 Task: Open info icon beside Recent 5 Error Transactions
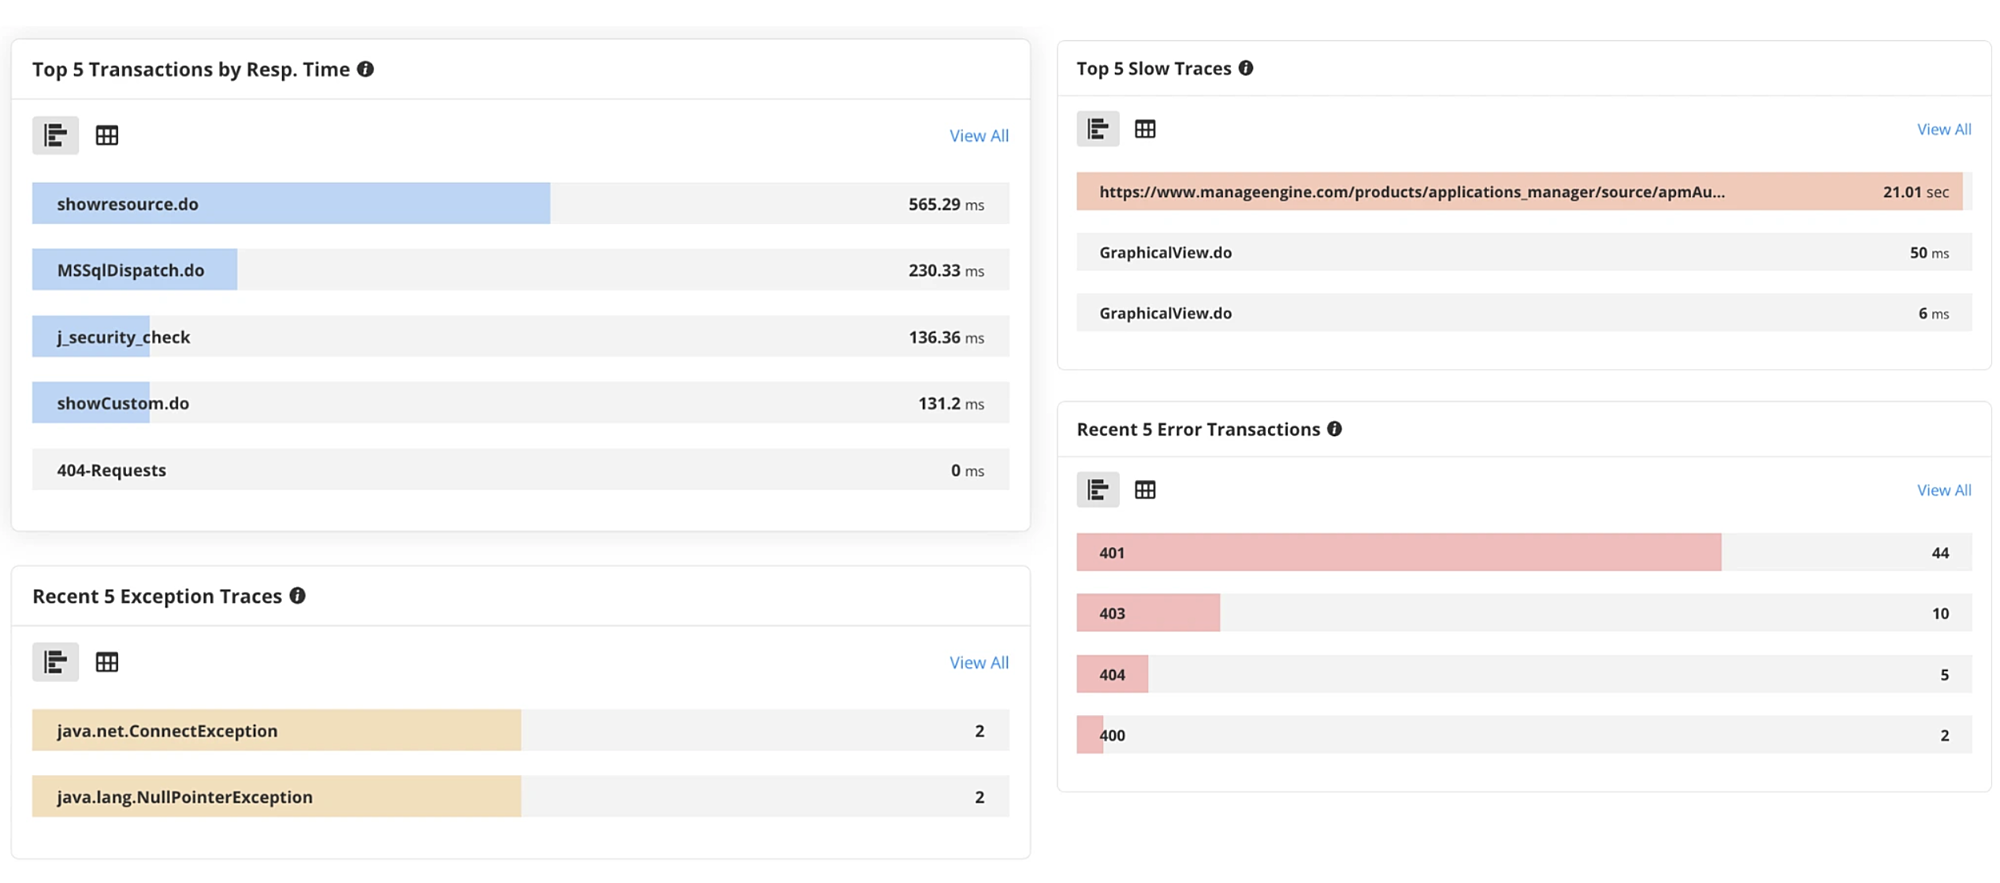[1335, 429]
